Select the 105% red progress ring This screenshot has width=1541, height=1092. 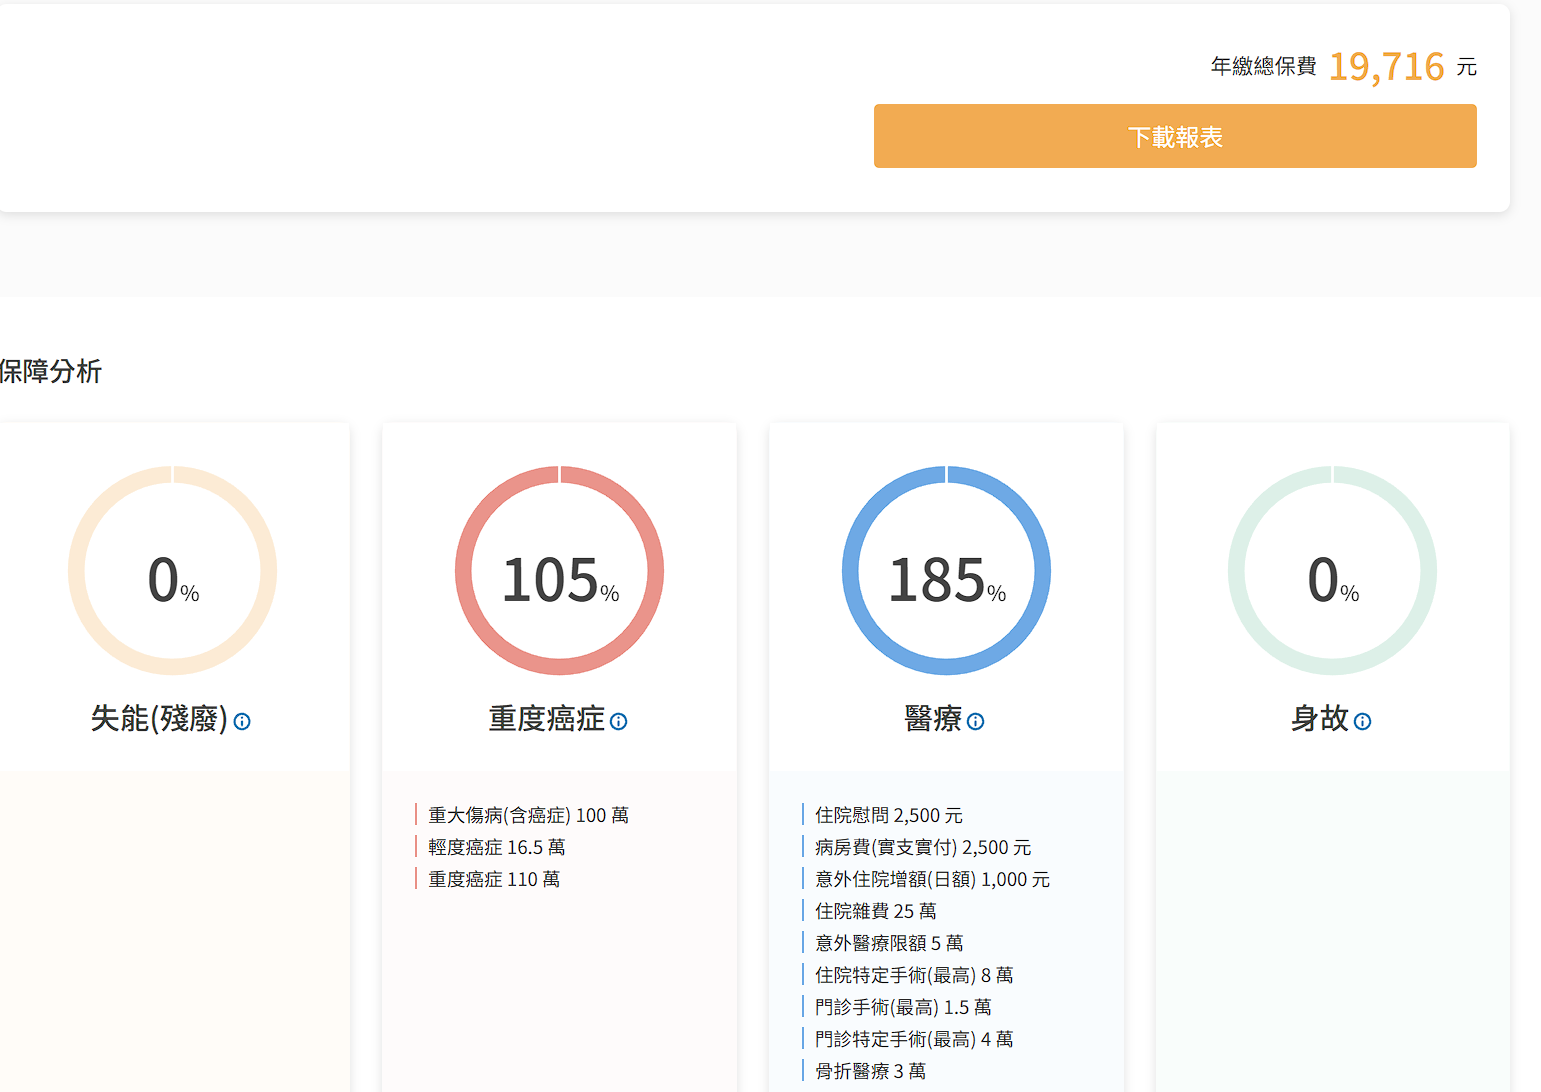(559, 570)
